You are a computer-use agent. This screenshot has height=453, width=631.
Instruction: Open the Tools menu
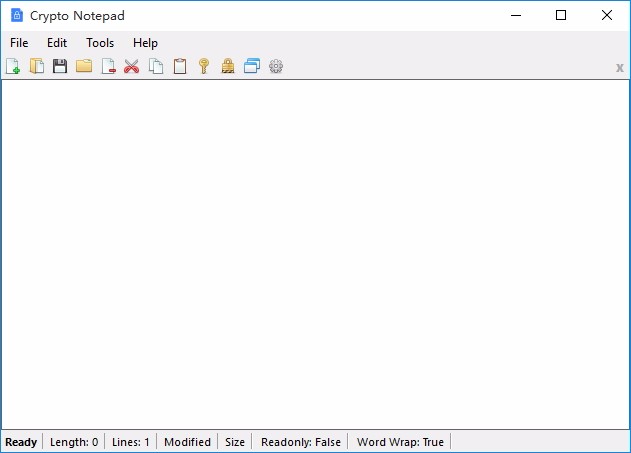100,43
